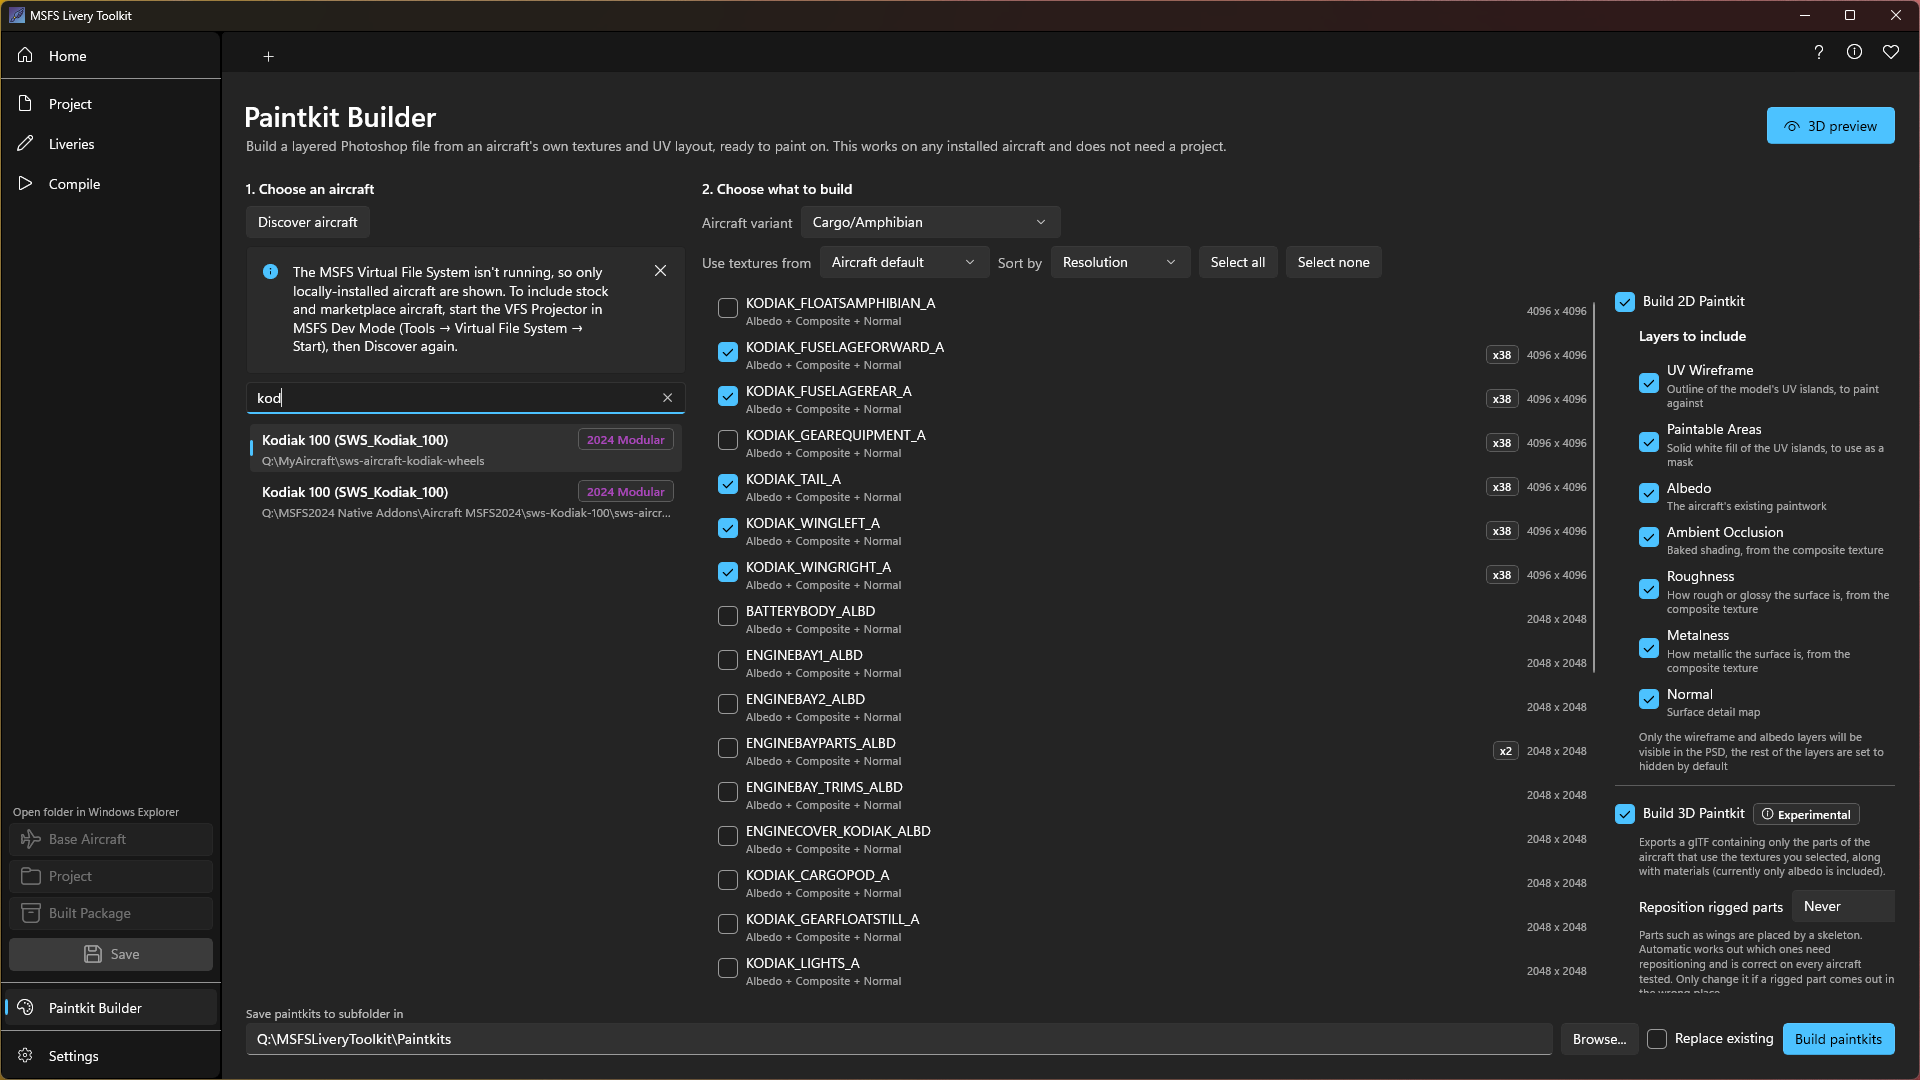Toggle UV Wireframe layer checkbox
1920x1080 pixels.
1649,383
